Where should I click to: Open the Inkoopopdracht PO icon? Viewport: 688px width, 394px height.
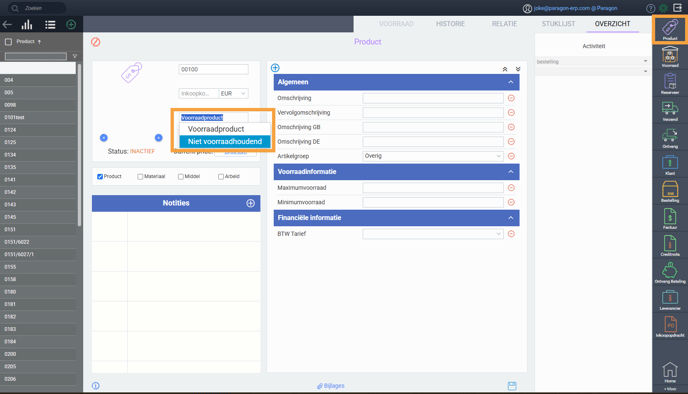point(670,327)
